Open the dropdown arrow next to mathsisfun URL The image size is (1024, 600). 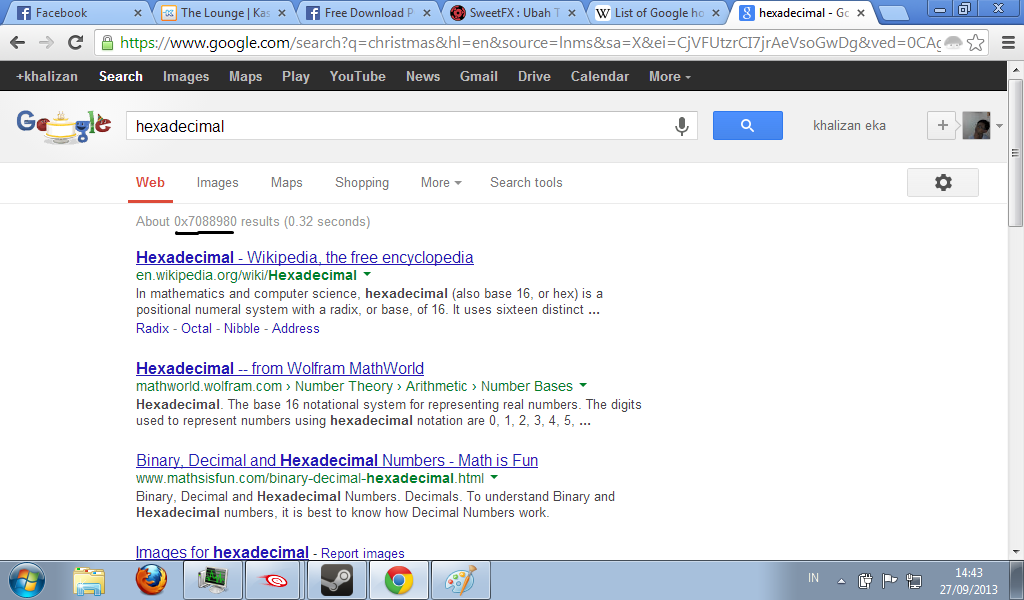point(494,477)
